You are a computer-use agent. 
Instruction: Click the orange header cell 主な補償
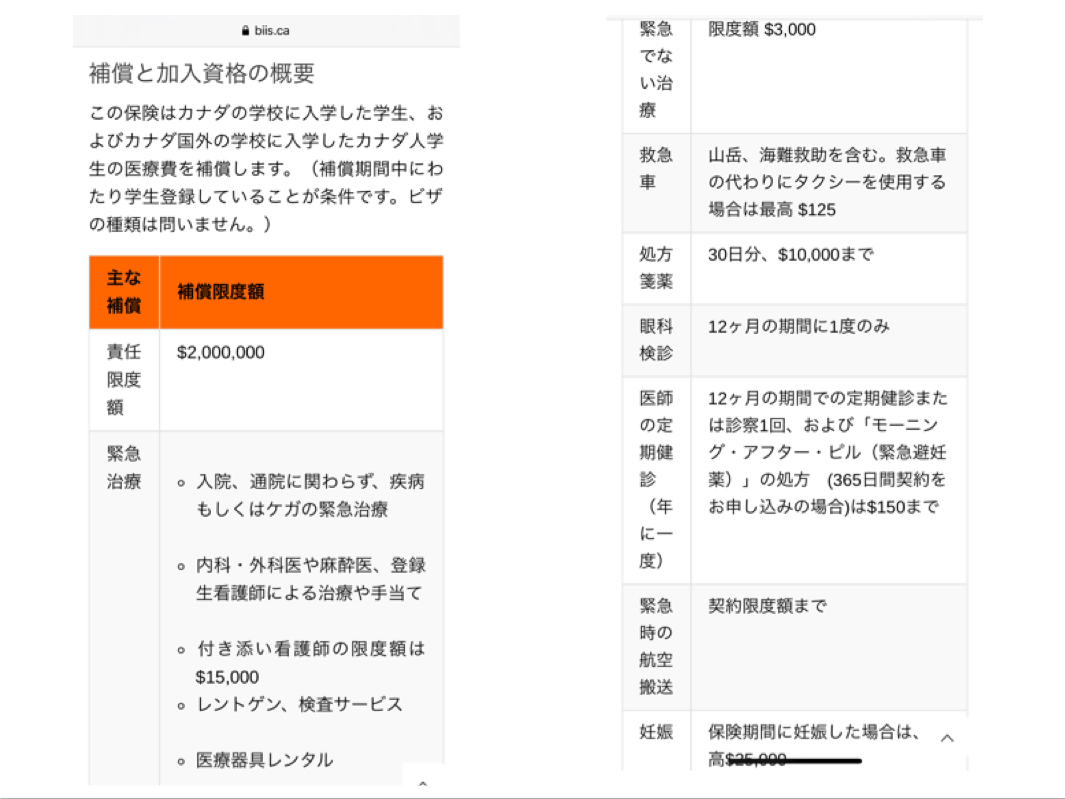click(x=124, y=291)
